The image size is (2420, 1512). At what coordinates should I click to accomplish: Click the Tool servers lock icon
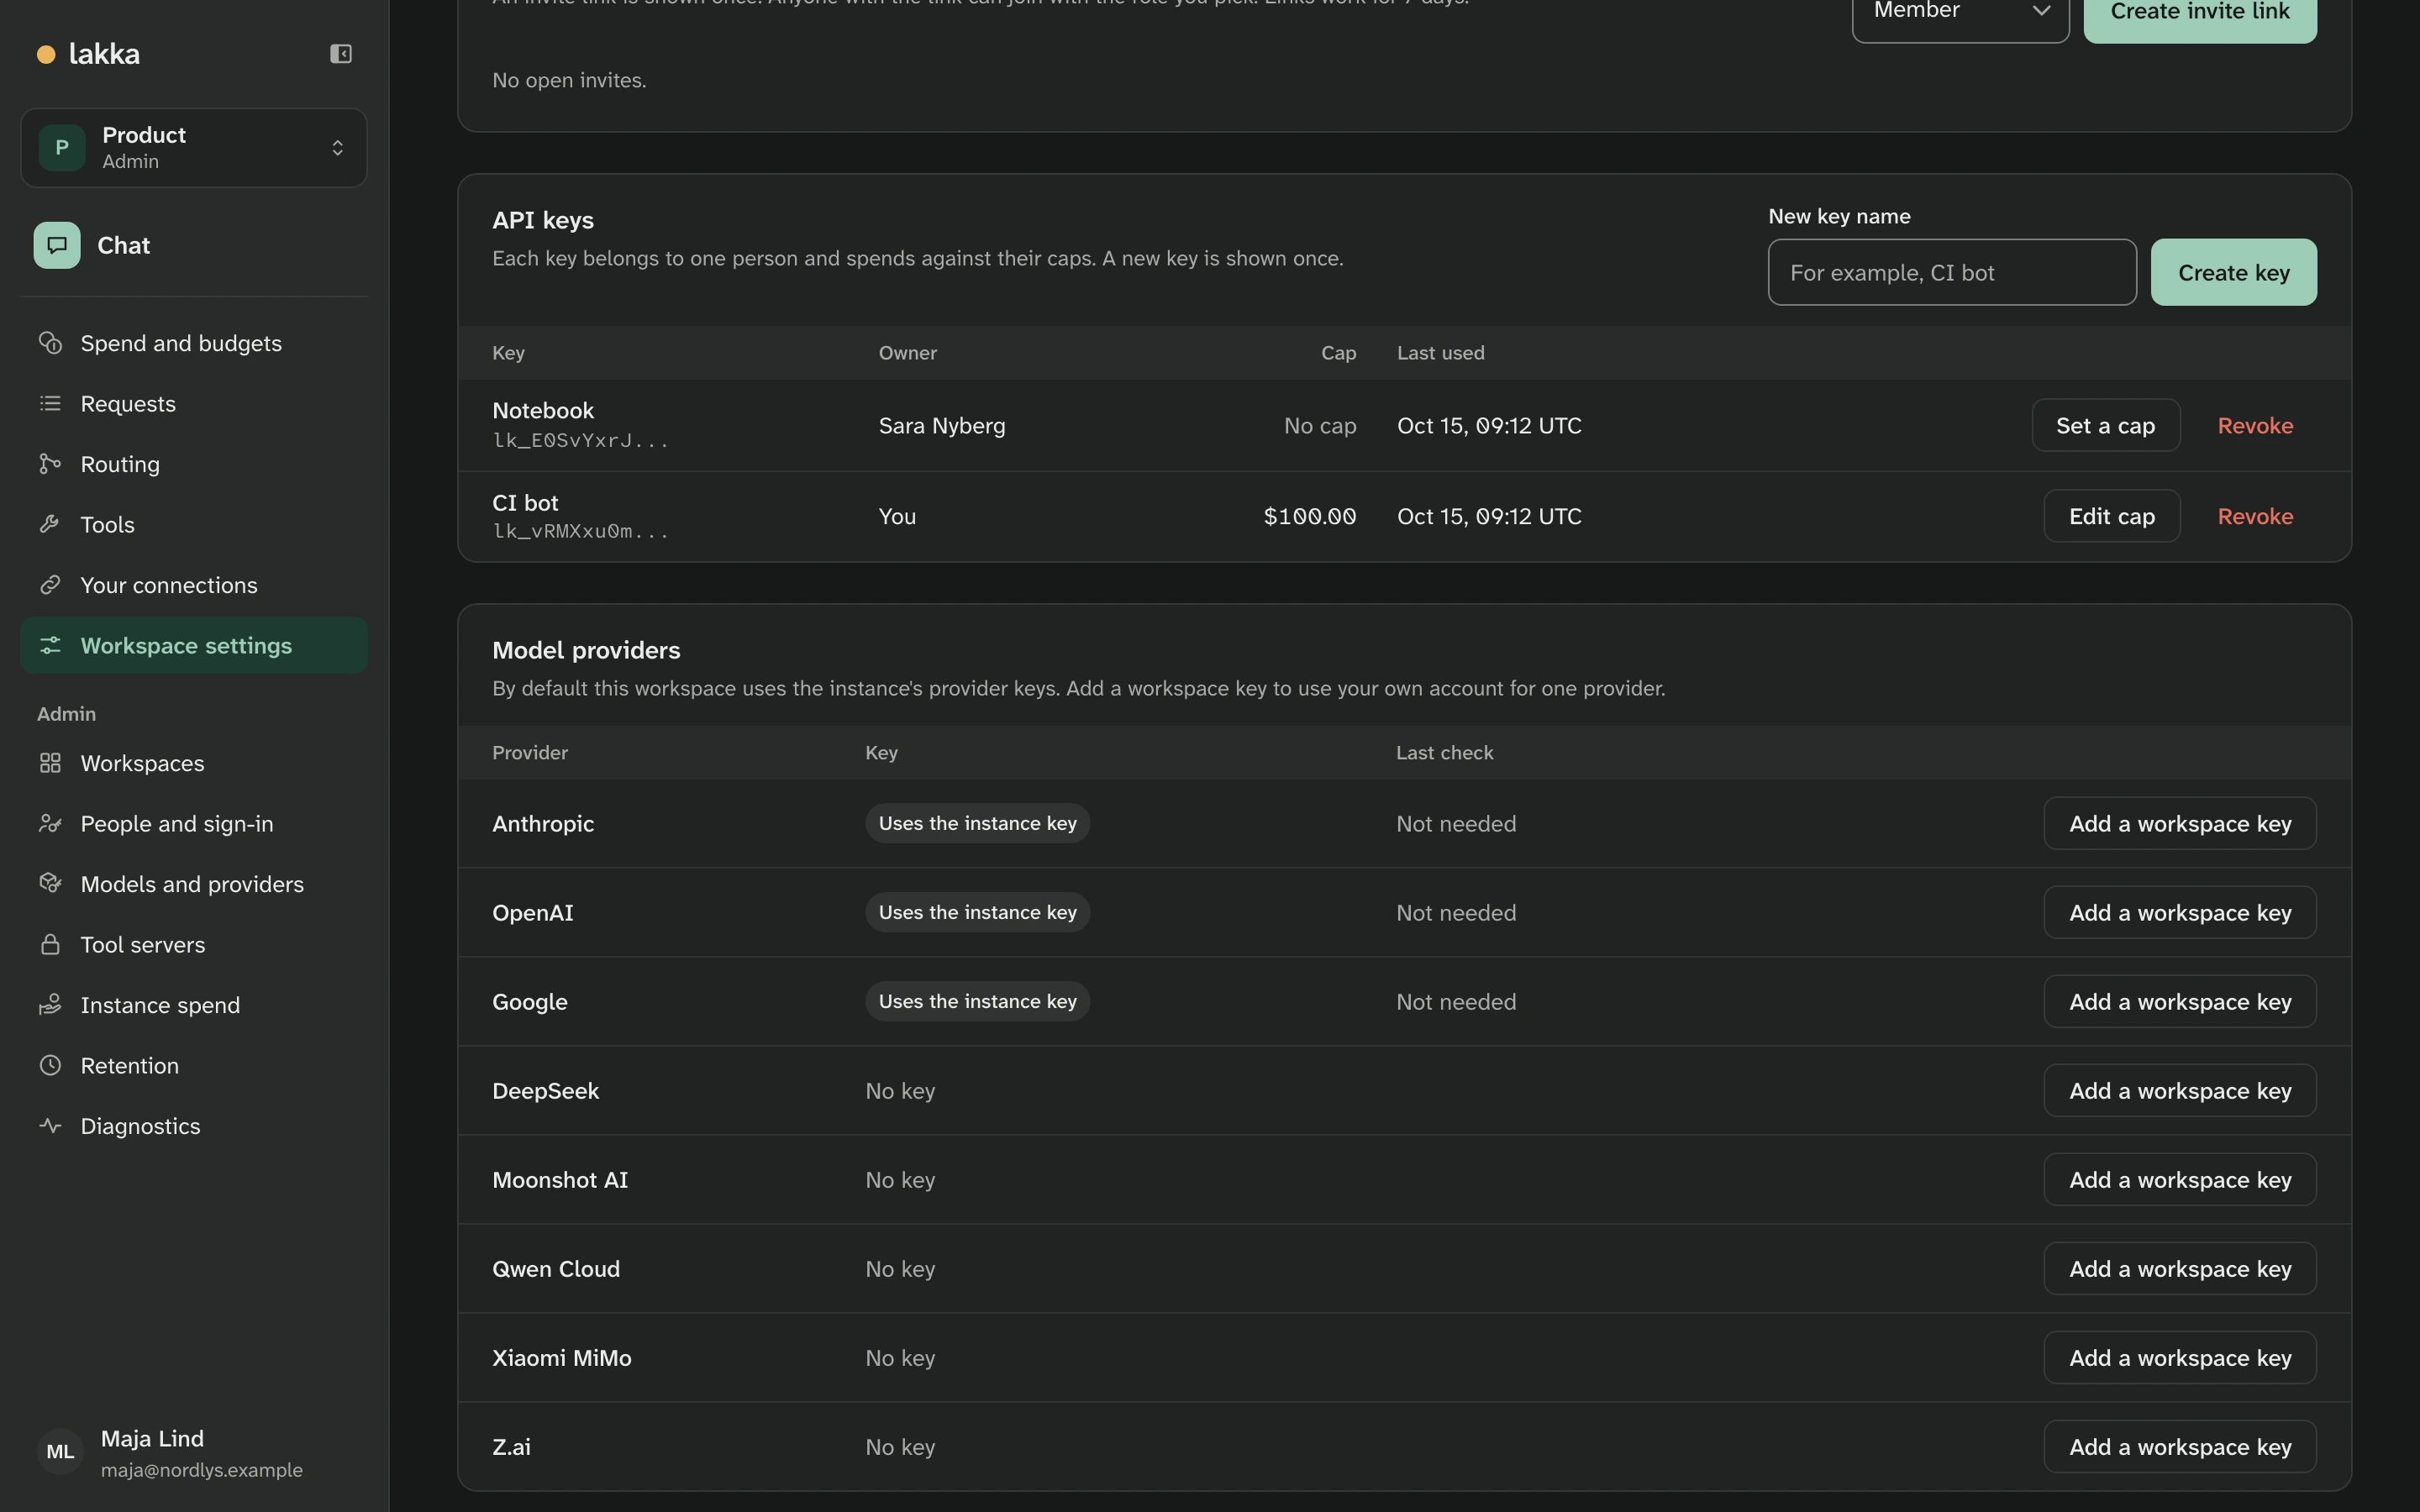50,945
